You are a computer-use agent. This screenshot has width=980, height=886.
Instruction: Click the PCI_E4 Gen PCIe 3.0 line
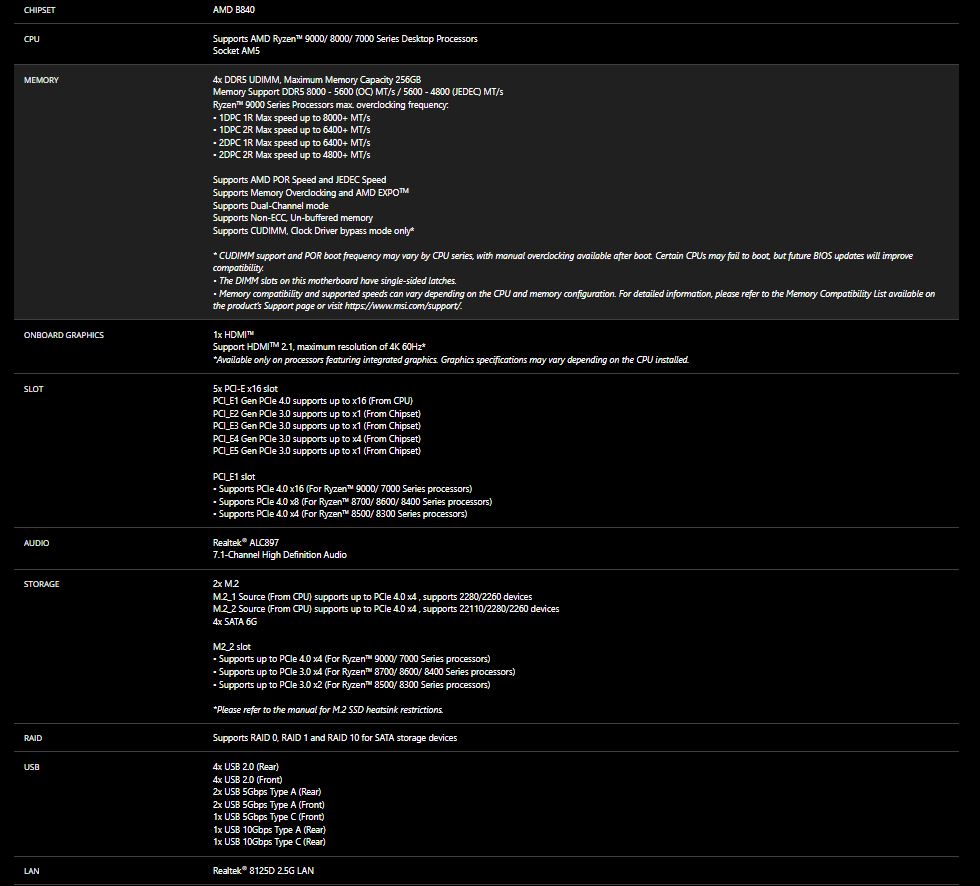[316, 438]
